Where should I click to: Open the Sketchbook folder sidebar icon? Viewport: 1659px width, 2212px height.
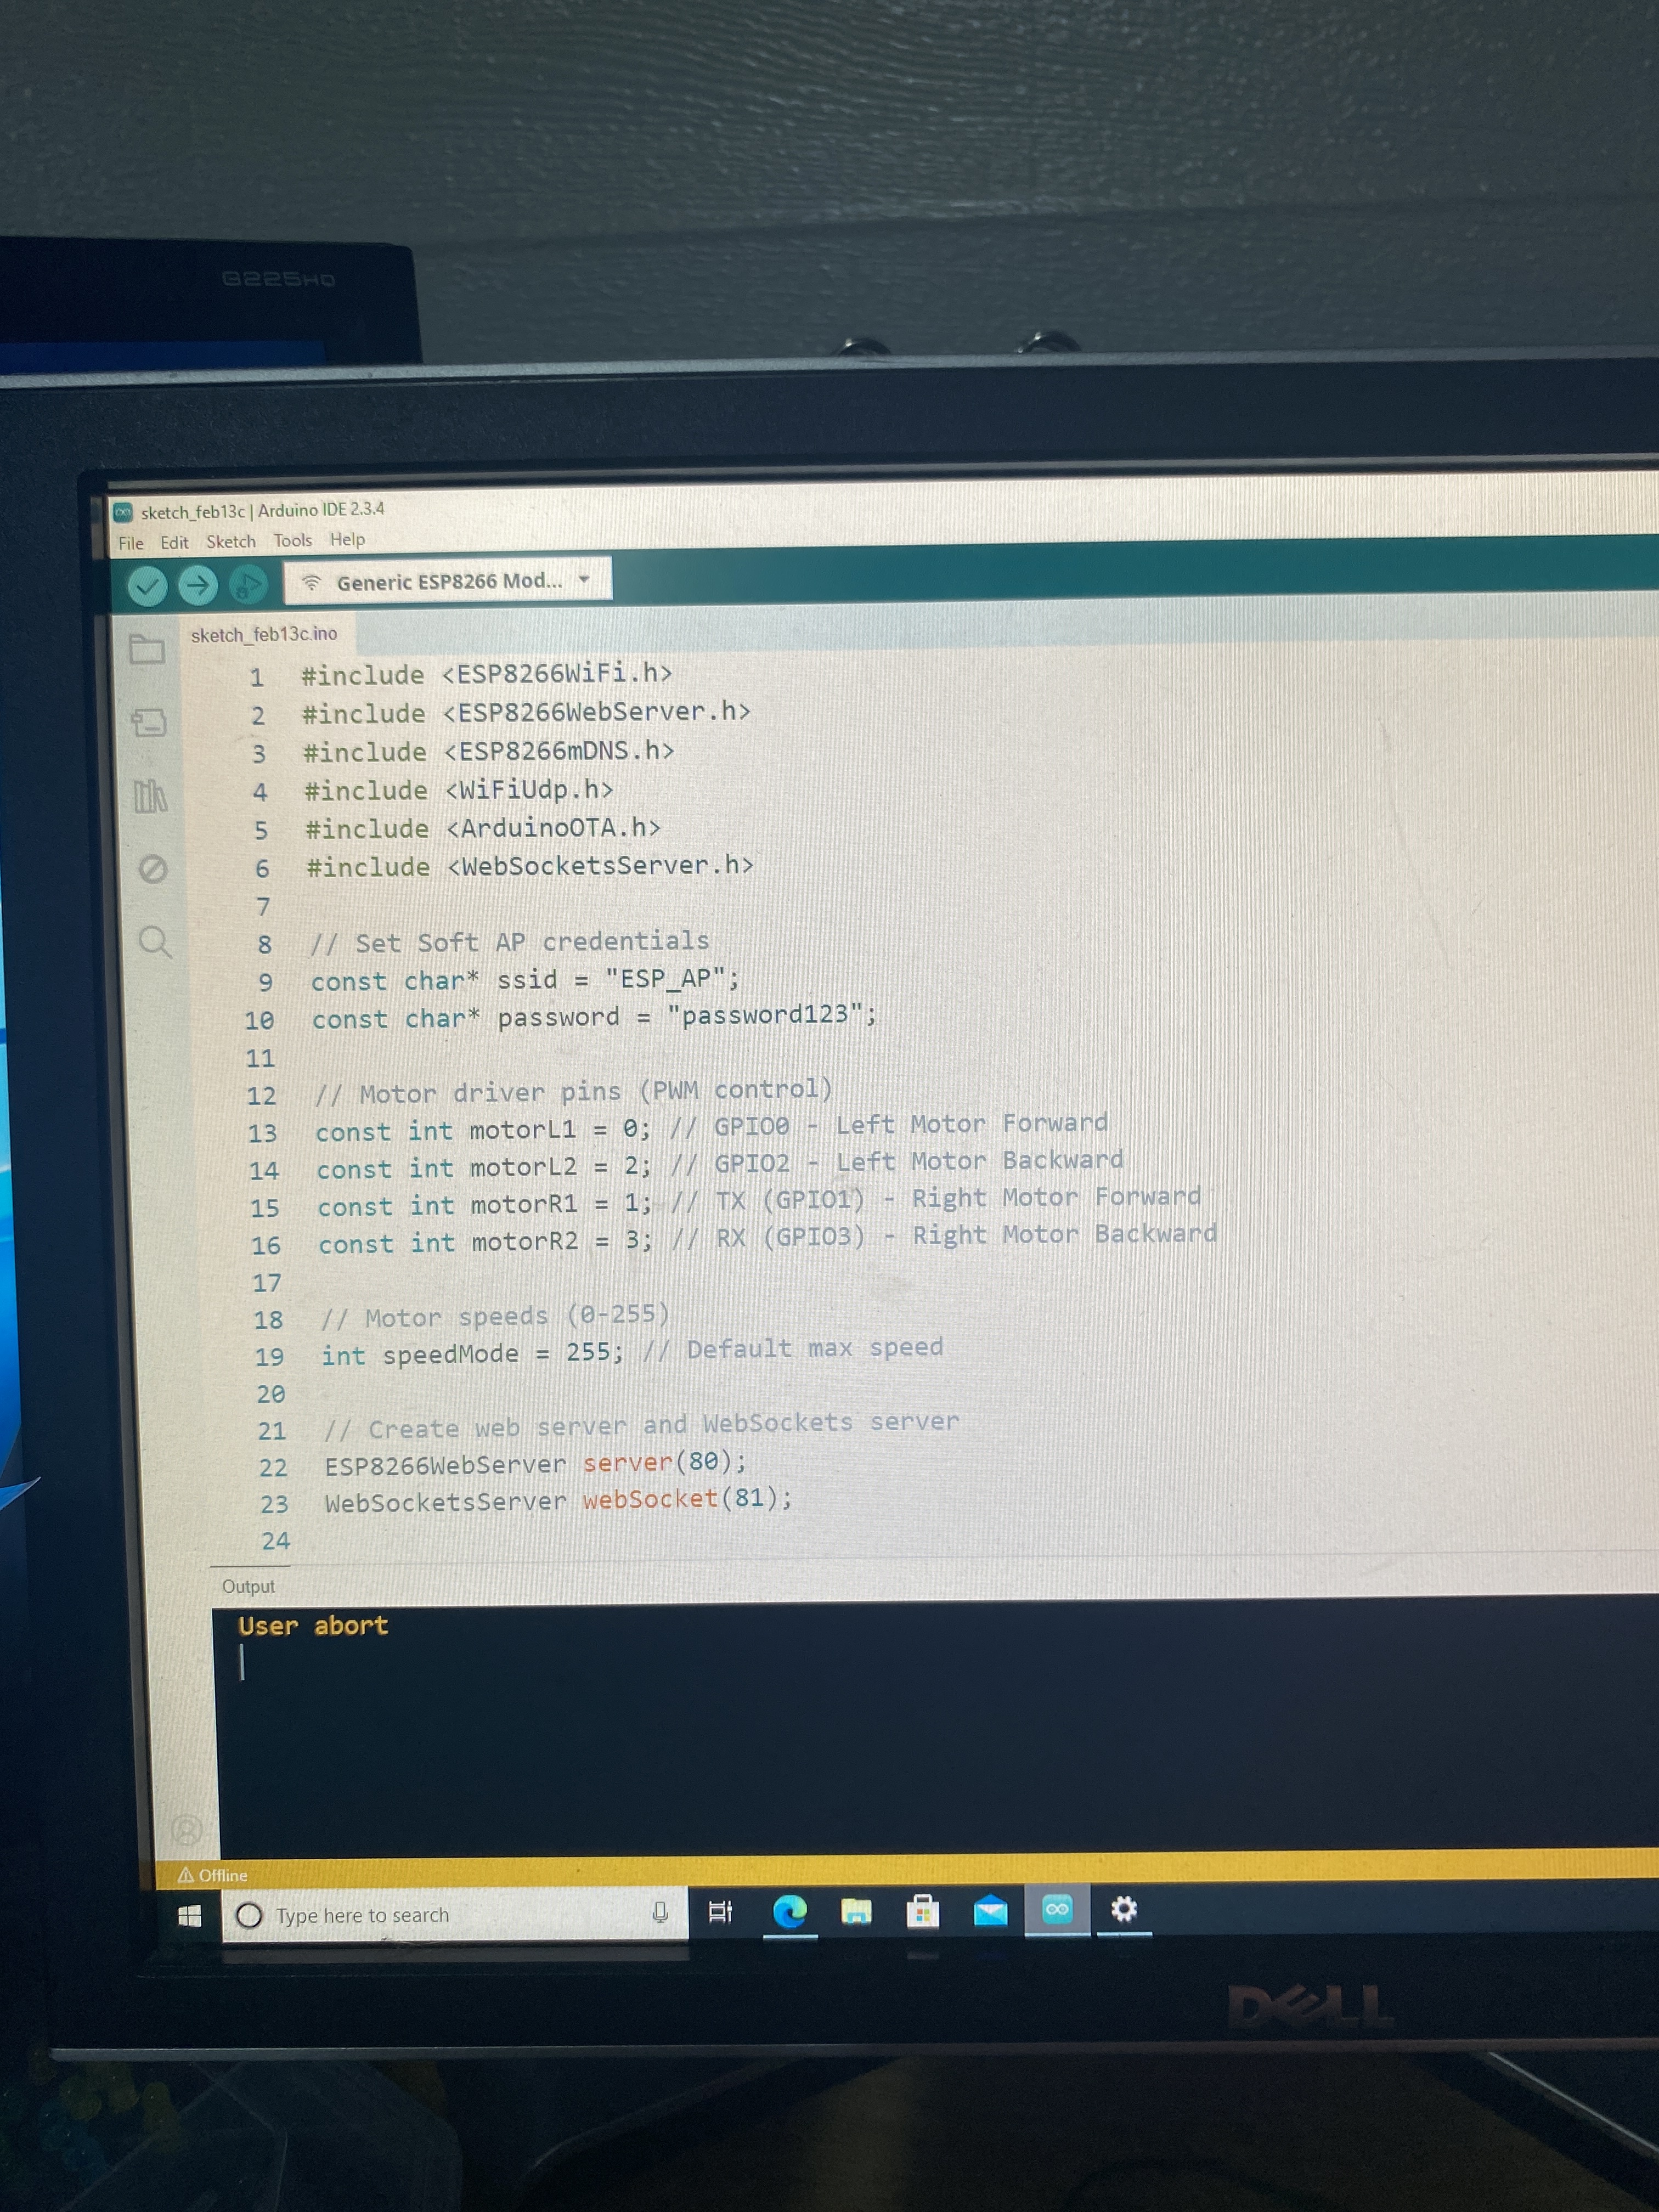[147, 650]
